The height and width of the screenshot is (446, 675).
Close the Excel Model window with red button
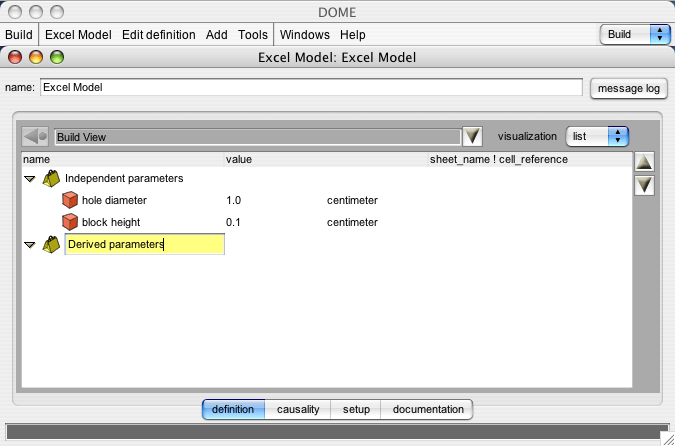(15, 57)
